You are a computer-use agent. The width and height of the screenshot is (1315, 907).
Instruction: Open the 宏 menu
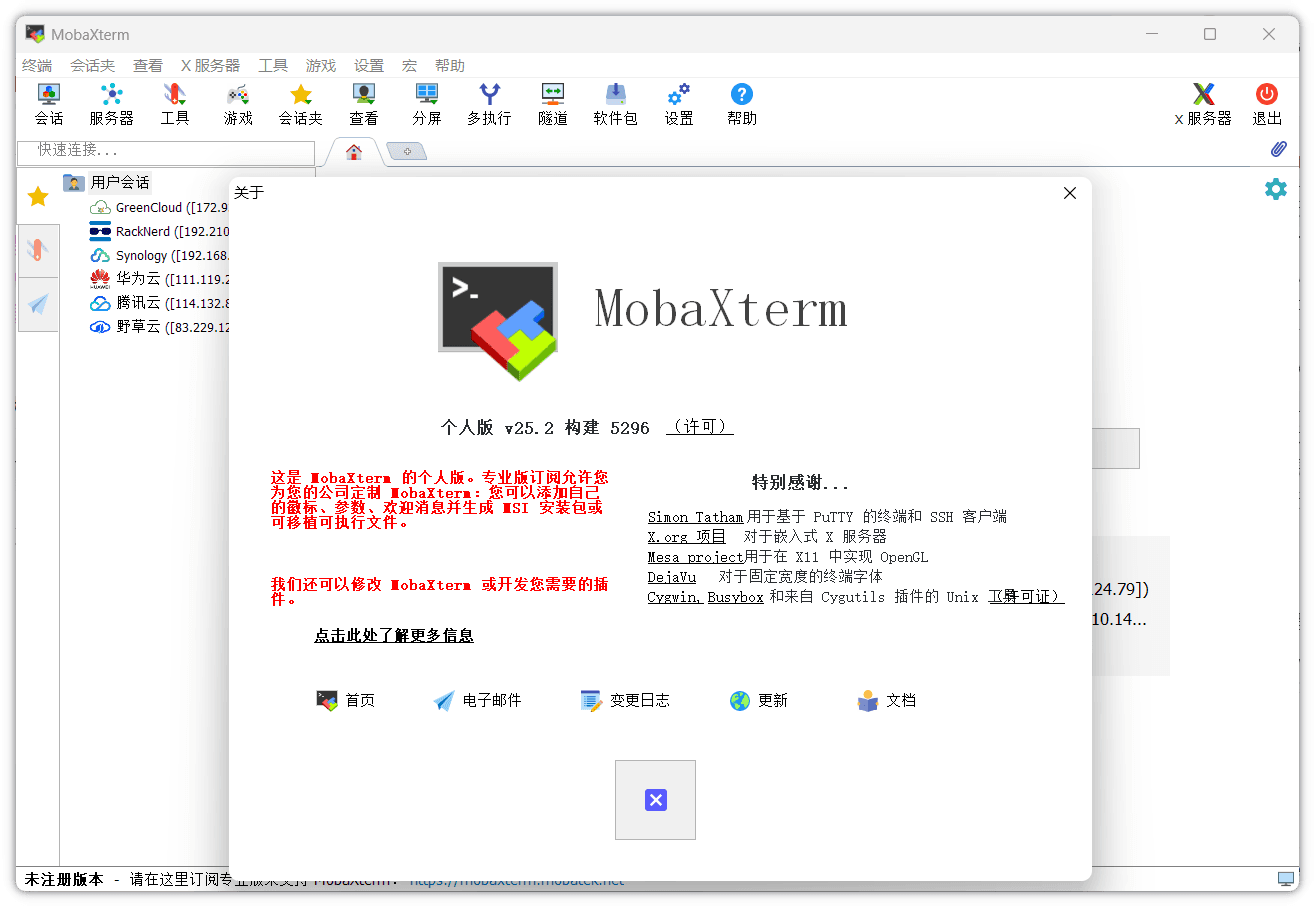(409, 65)
